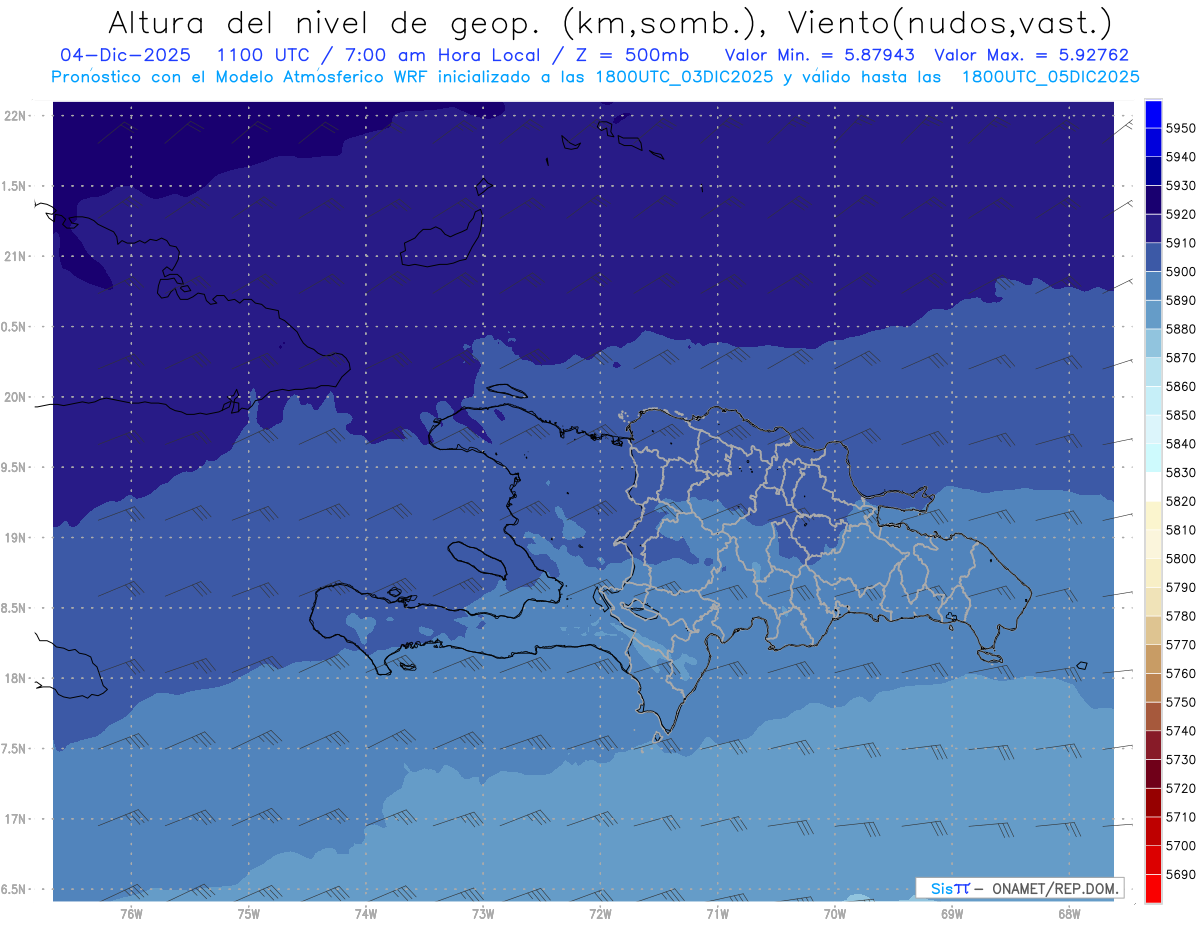Click the '5880' legend value
This screenshot has width=1200, height=927.
point(1181,329)
